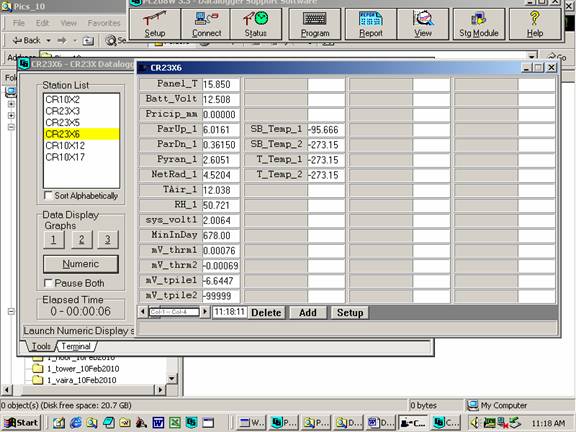Select station CR10X2 in Station List
The width and height of the screenshot is (576, 432).
(x=82, y=99)
